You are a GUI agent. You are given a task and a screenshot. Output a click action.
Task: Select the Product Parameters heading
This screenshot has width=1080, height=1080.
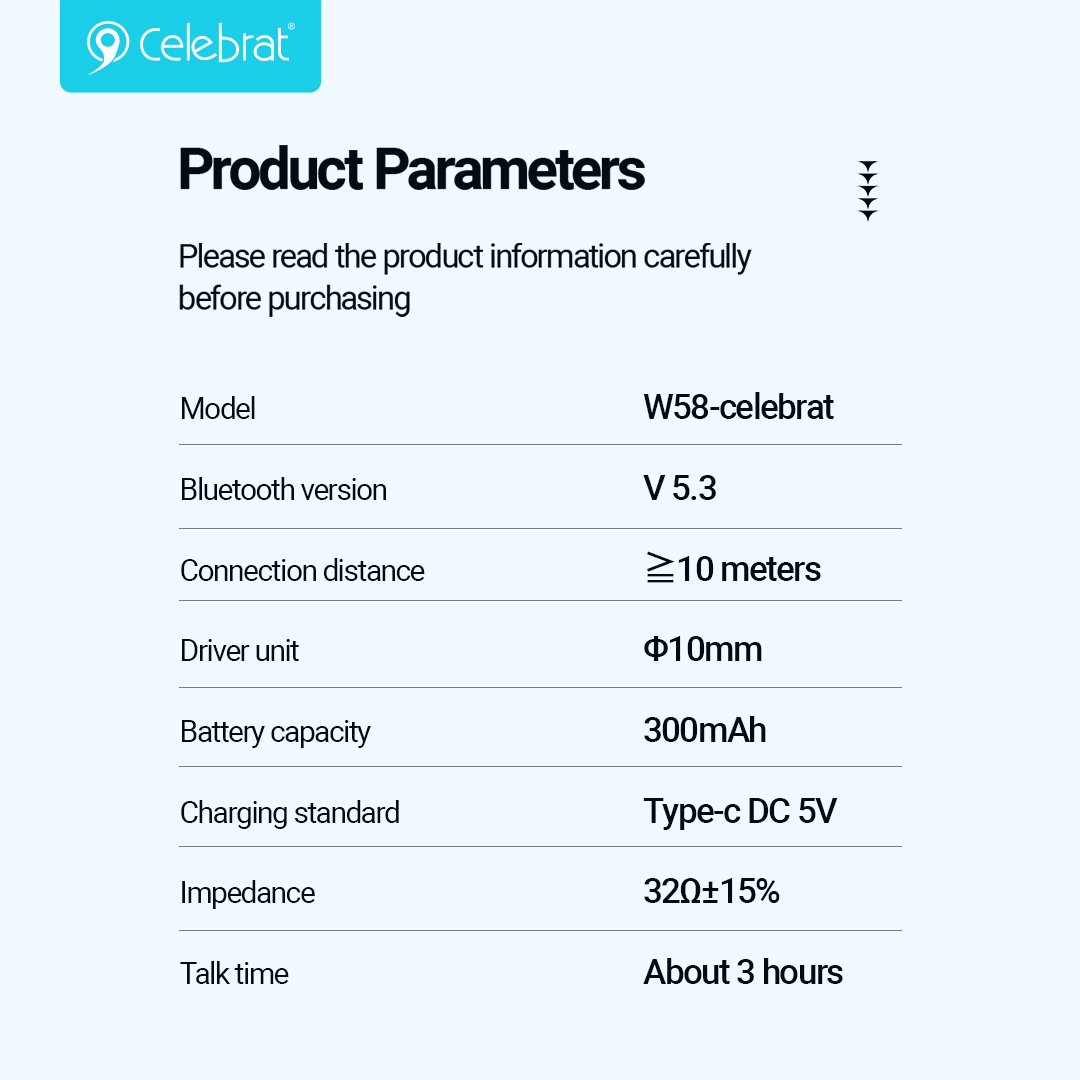point(411,170)
